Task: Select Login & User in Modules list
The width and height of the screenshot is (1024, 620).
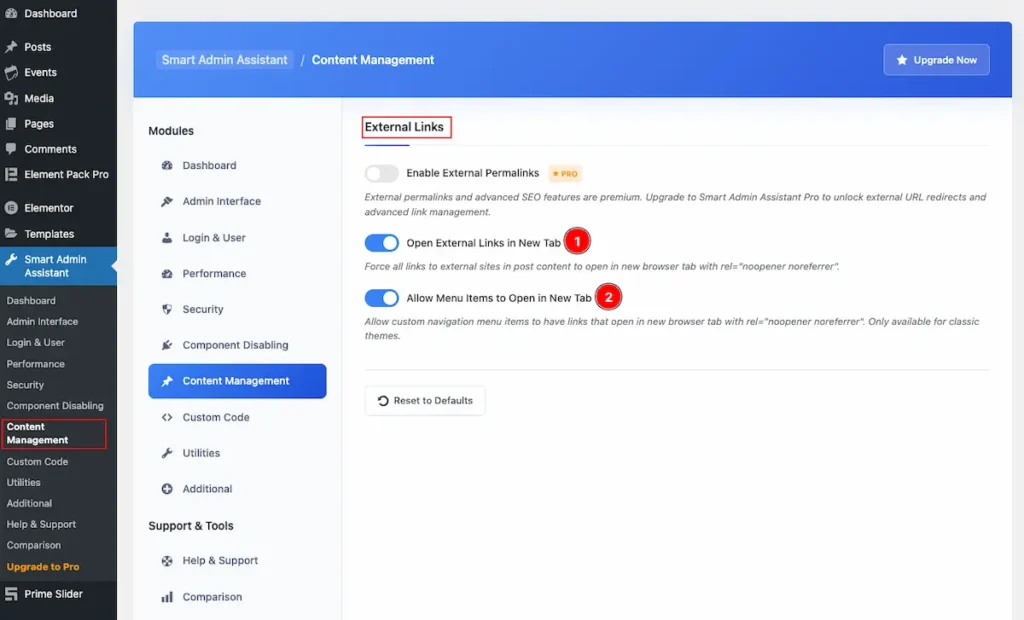Action: (237, 238)
